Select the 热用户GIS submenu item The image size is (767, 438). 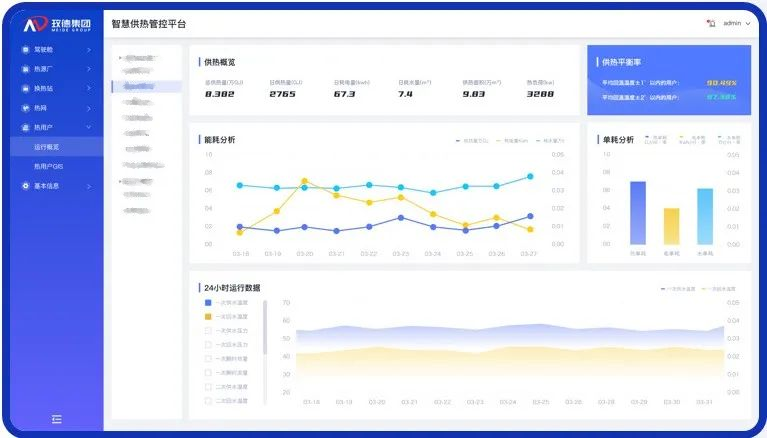pyautogui.click(x=57, y=166)
